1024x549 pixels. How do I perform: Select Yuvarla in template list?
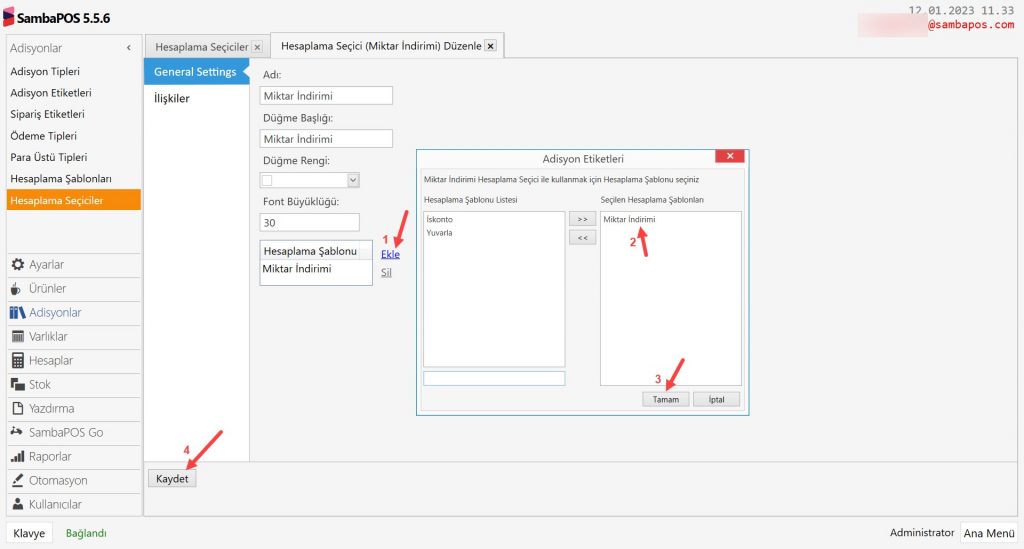coord(440,232)
